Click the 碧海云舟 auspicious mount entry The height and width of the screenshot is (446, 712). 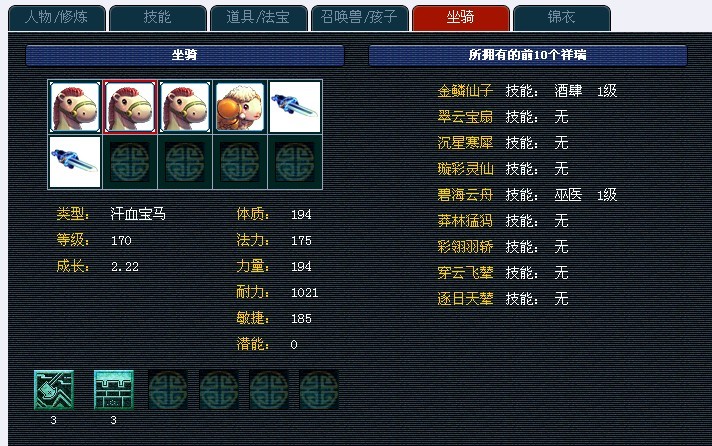465,195
